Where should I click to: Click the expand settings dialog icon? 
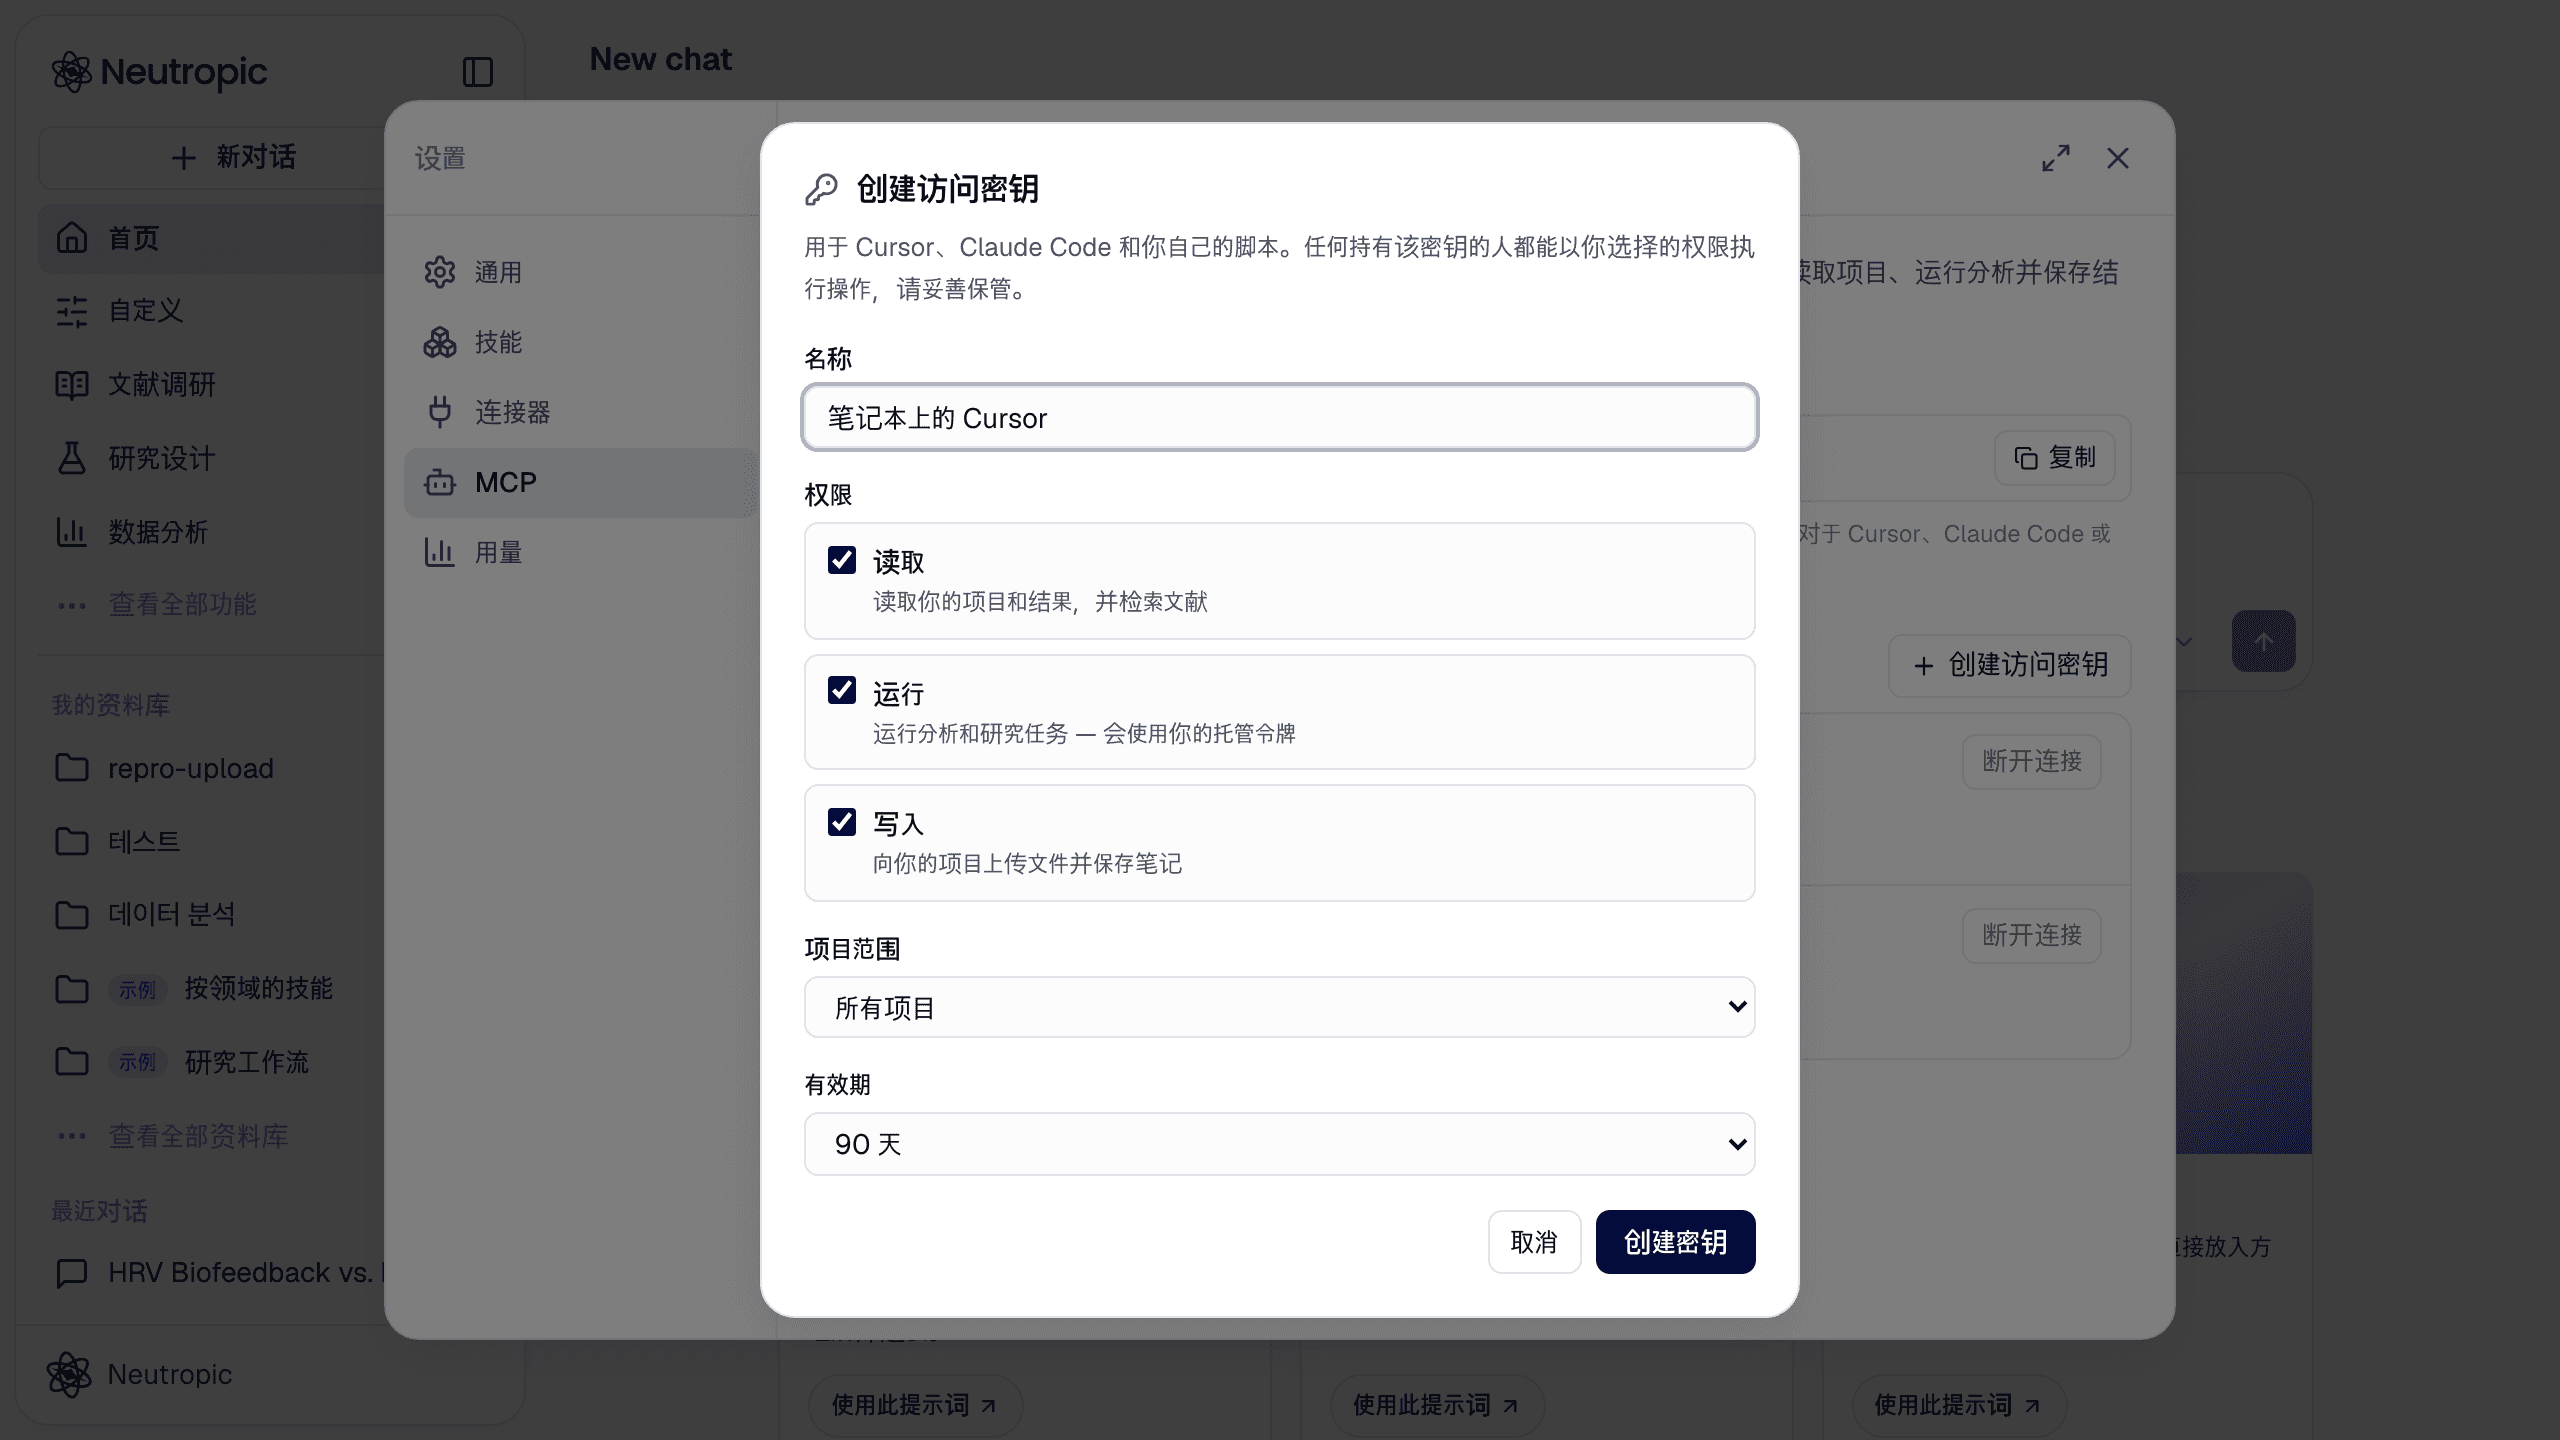(2056, 158)
